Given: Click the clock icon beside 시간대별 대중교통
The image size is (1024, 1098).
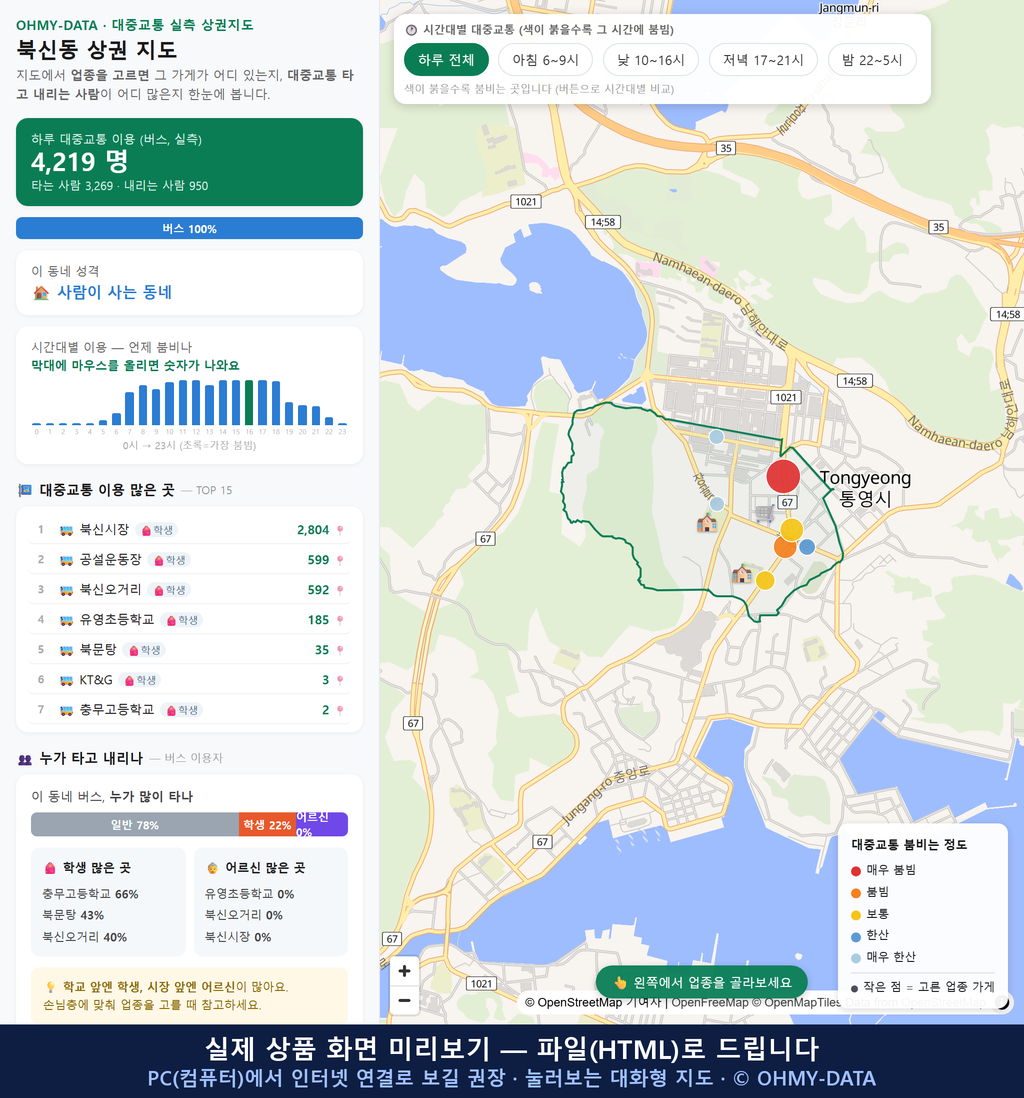Looking at the screenshot, I should click(x=411, y=30).
